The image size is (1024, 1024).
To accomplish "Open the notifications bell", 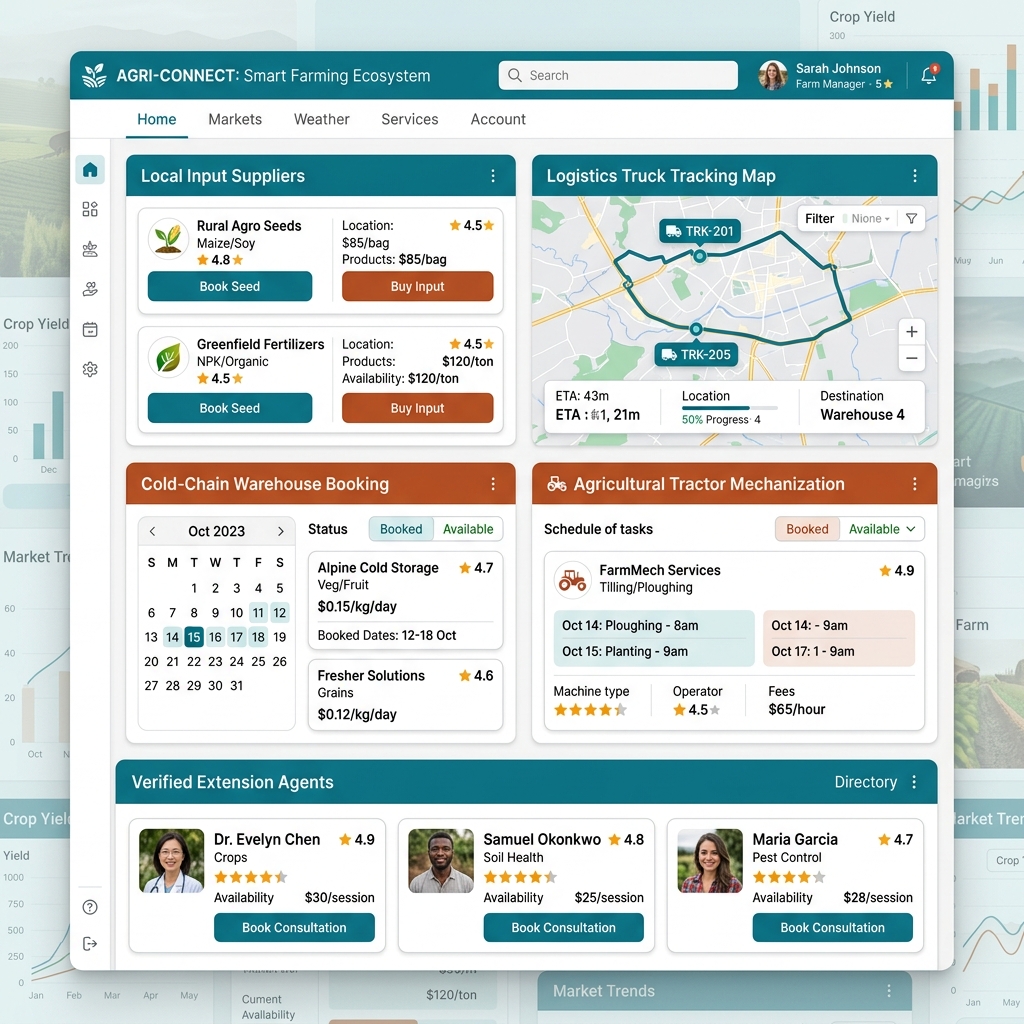I will click(929, 75).
